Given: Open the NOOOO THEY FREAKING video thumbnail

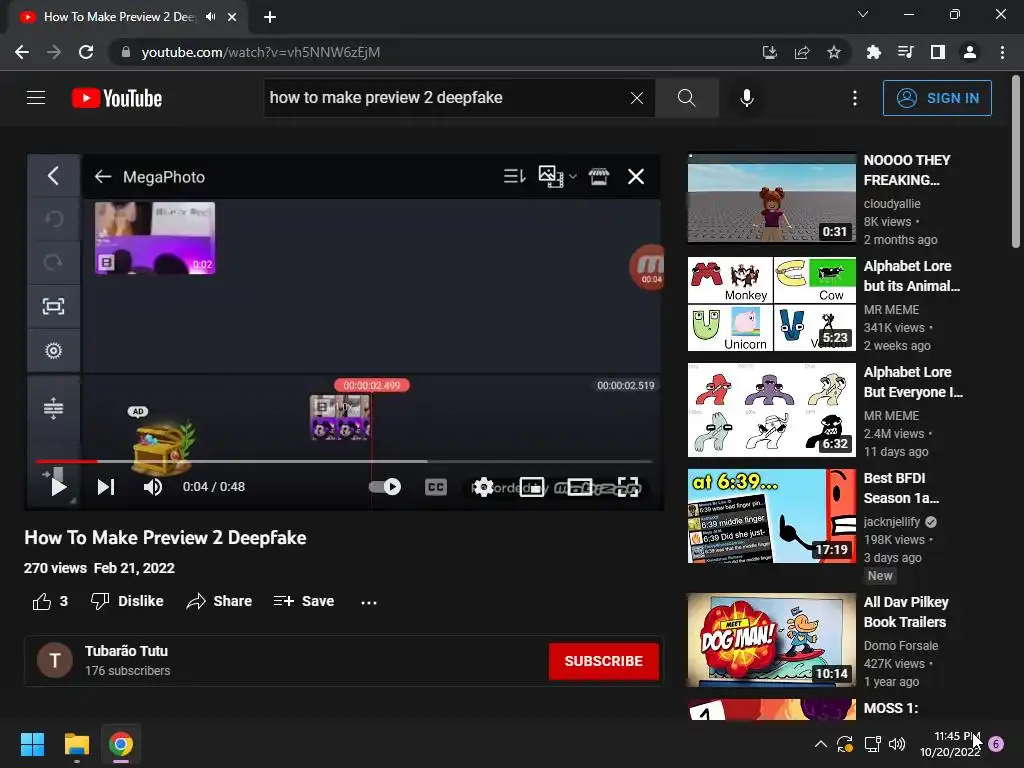Looking at the screenshot, I should coord(771,198).
